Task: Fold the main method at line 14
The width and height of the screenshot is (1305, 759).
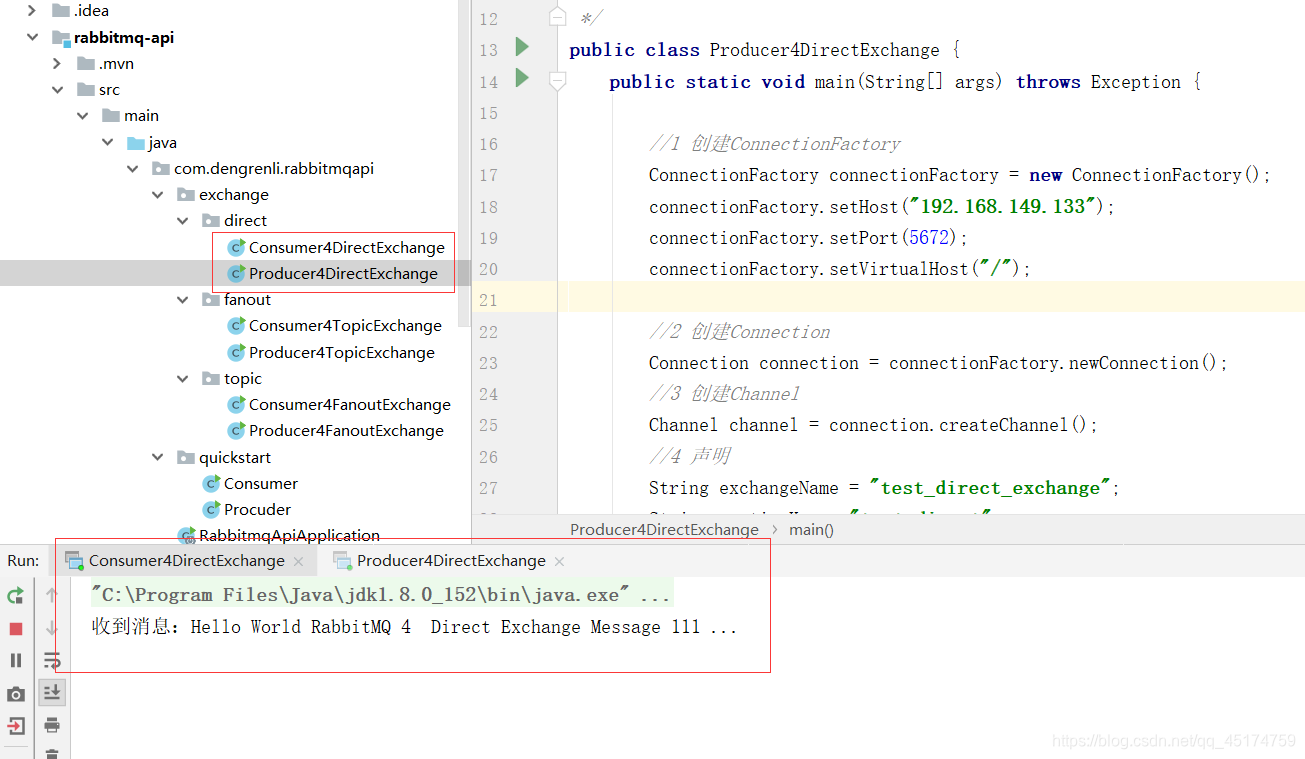Action: pos(558,80)
